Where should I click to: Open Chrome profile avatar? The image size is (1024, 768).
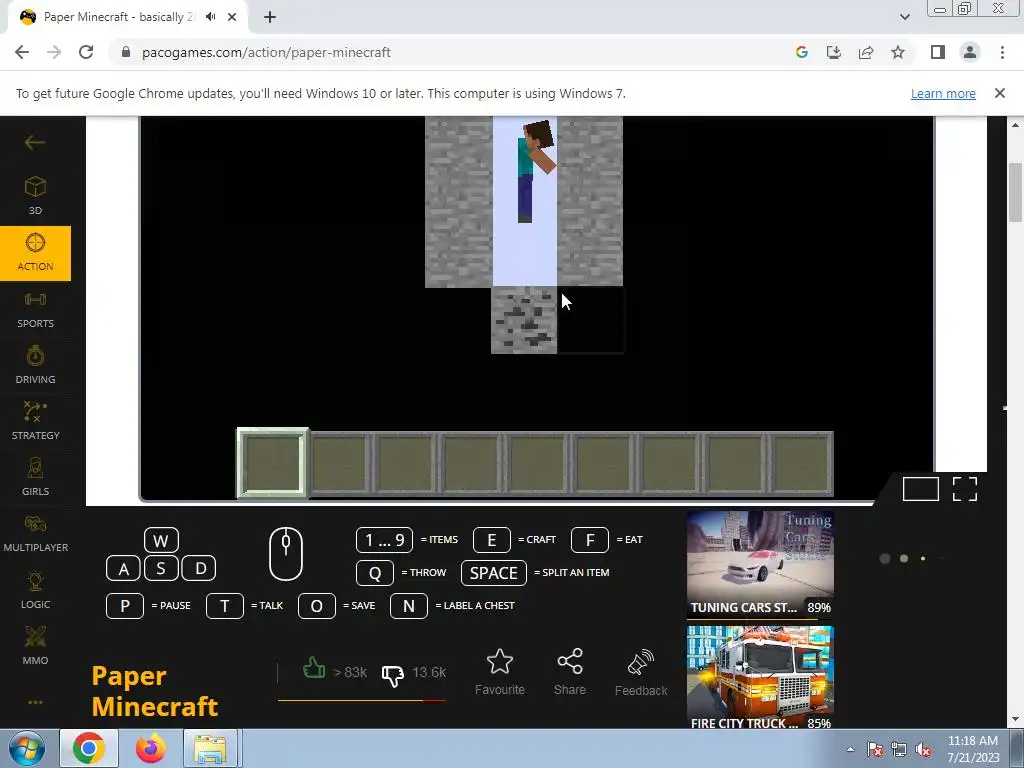[970, 52]
